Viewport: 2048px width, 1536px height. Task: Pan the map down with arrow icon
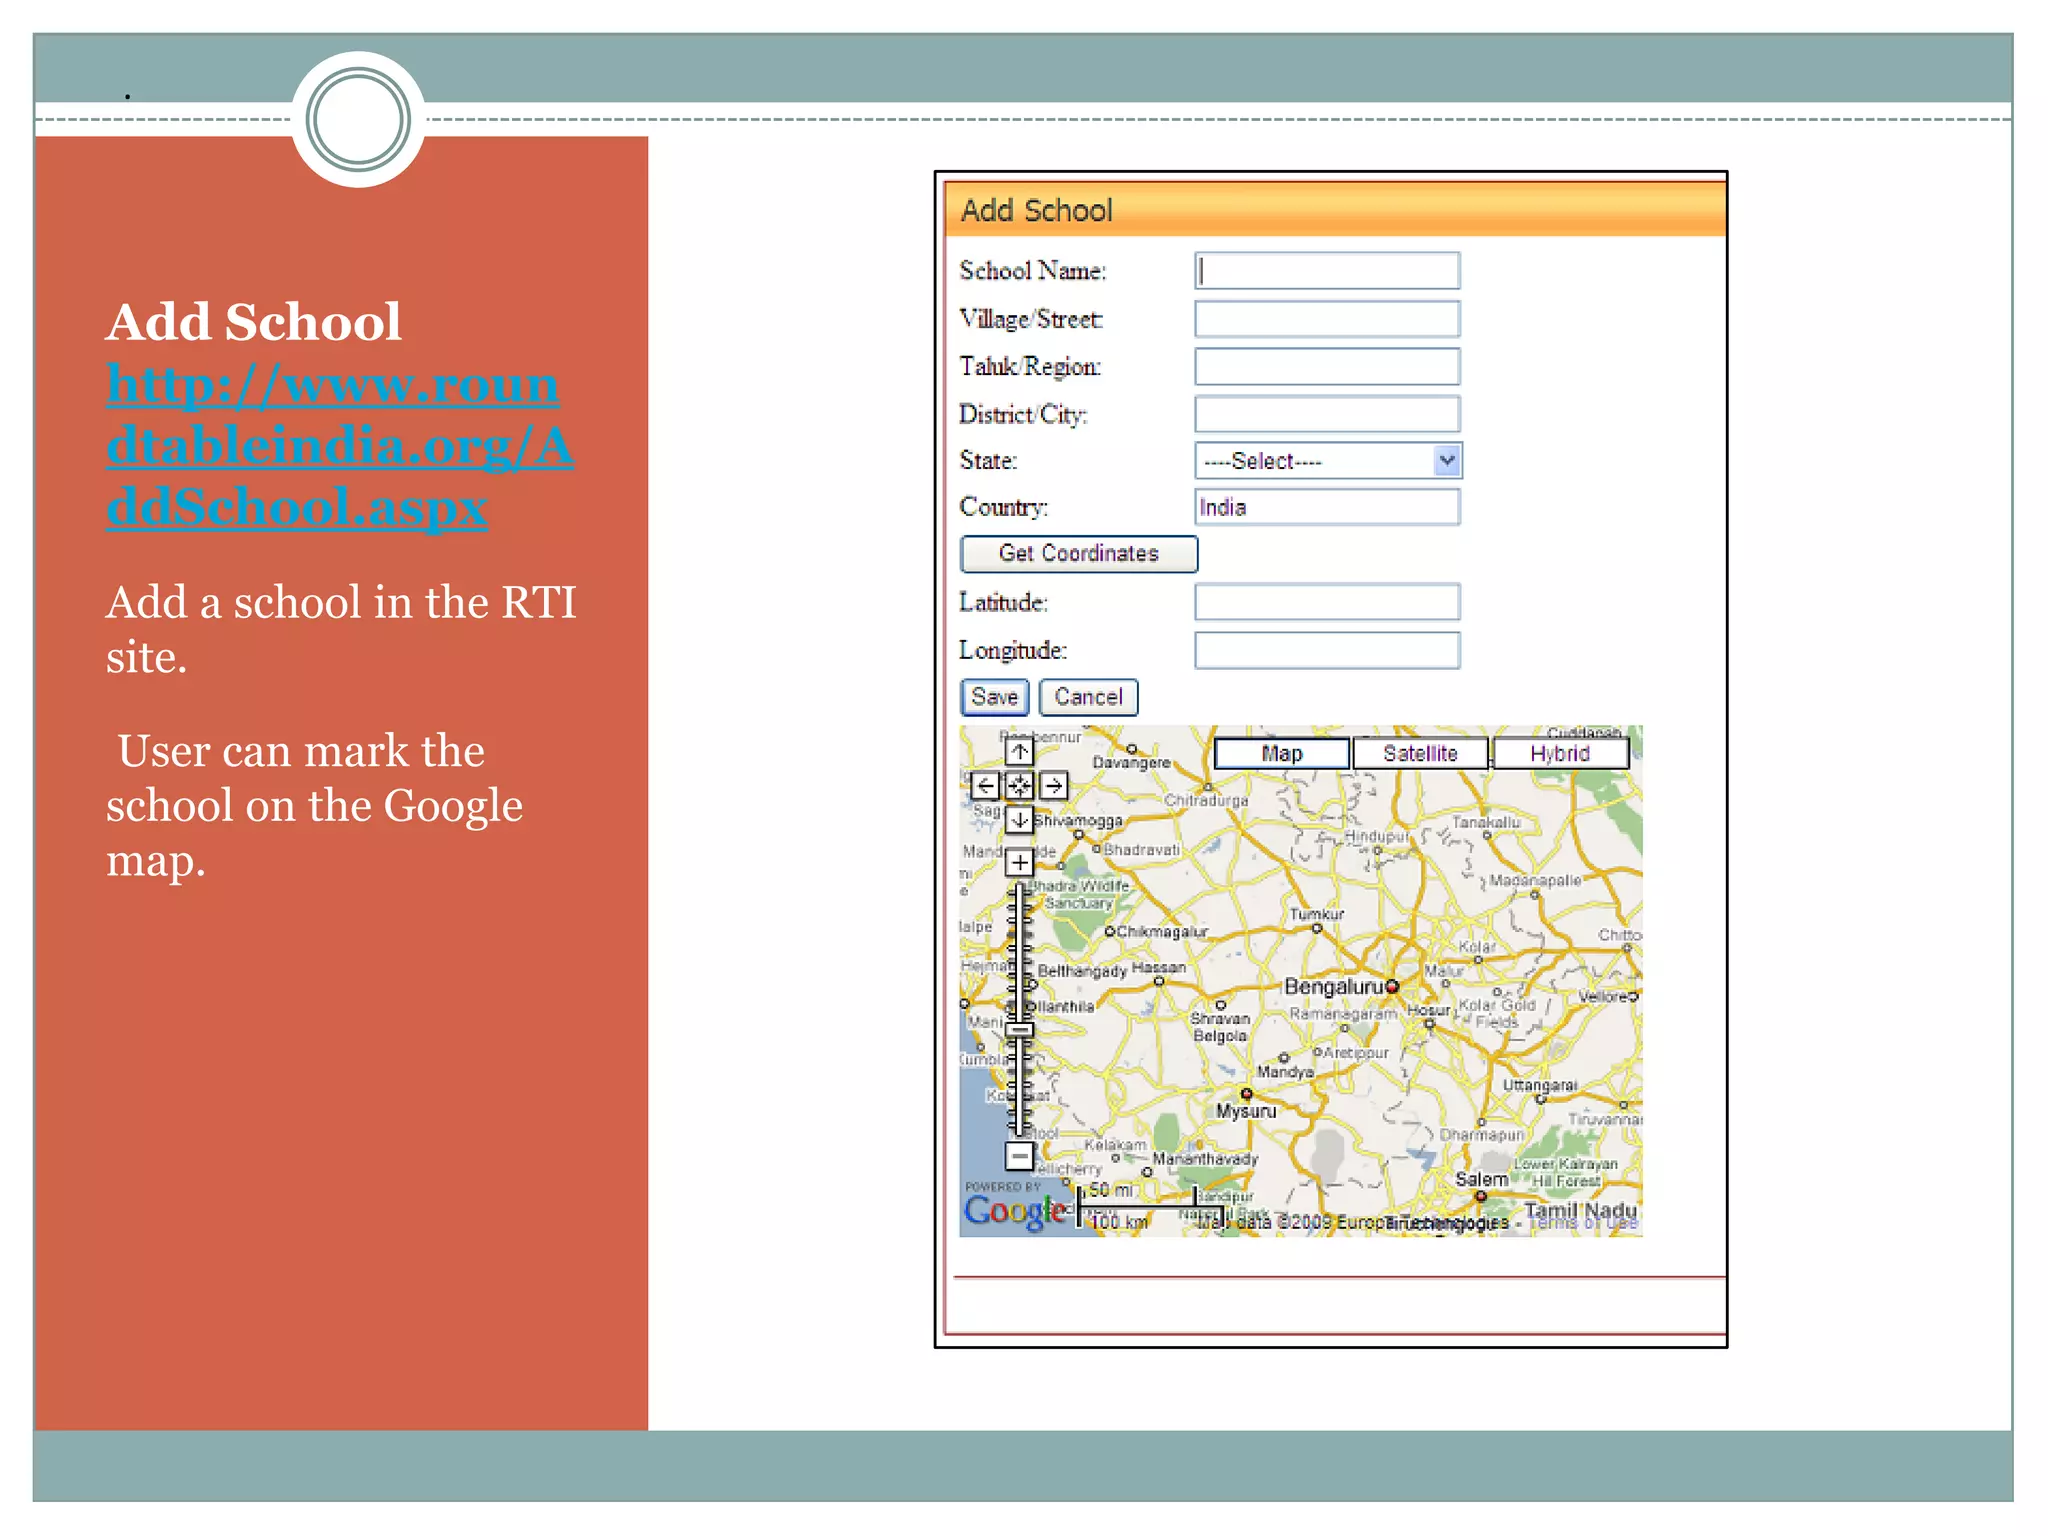(x=1019, y=820)
